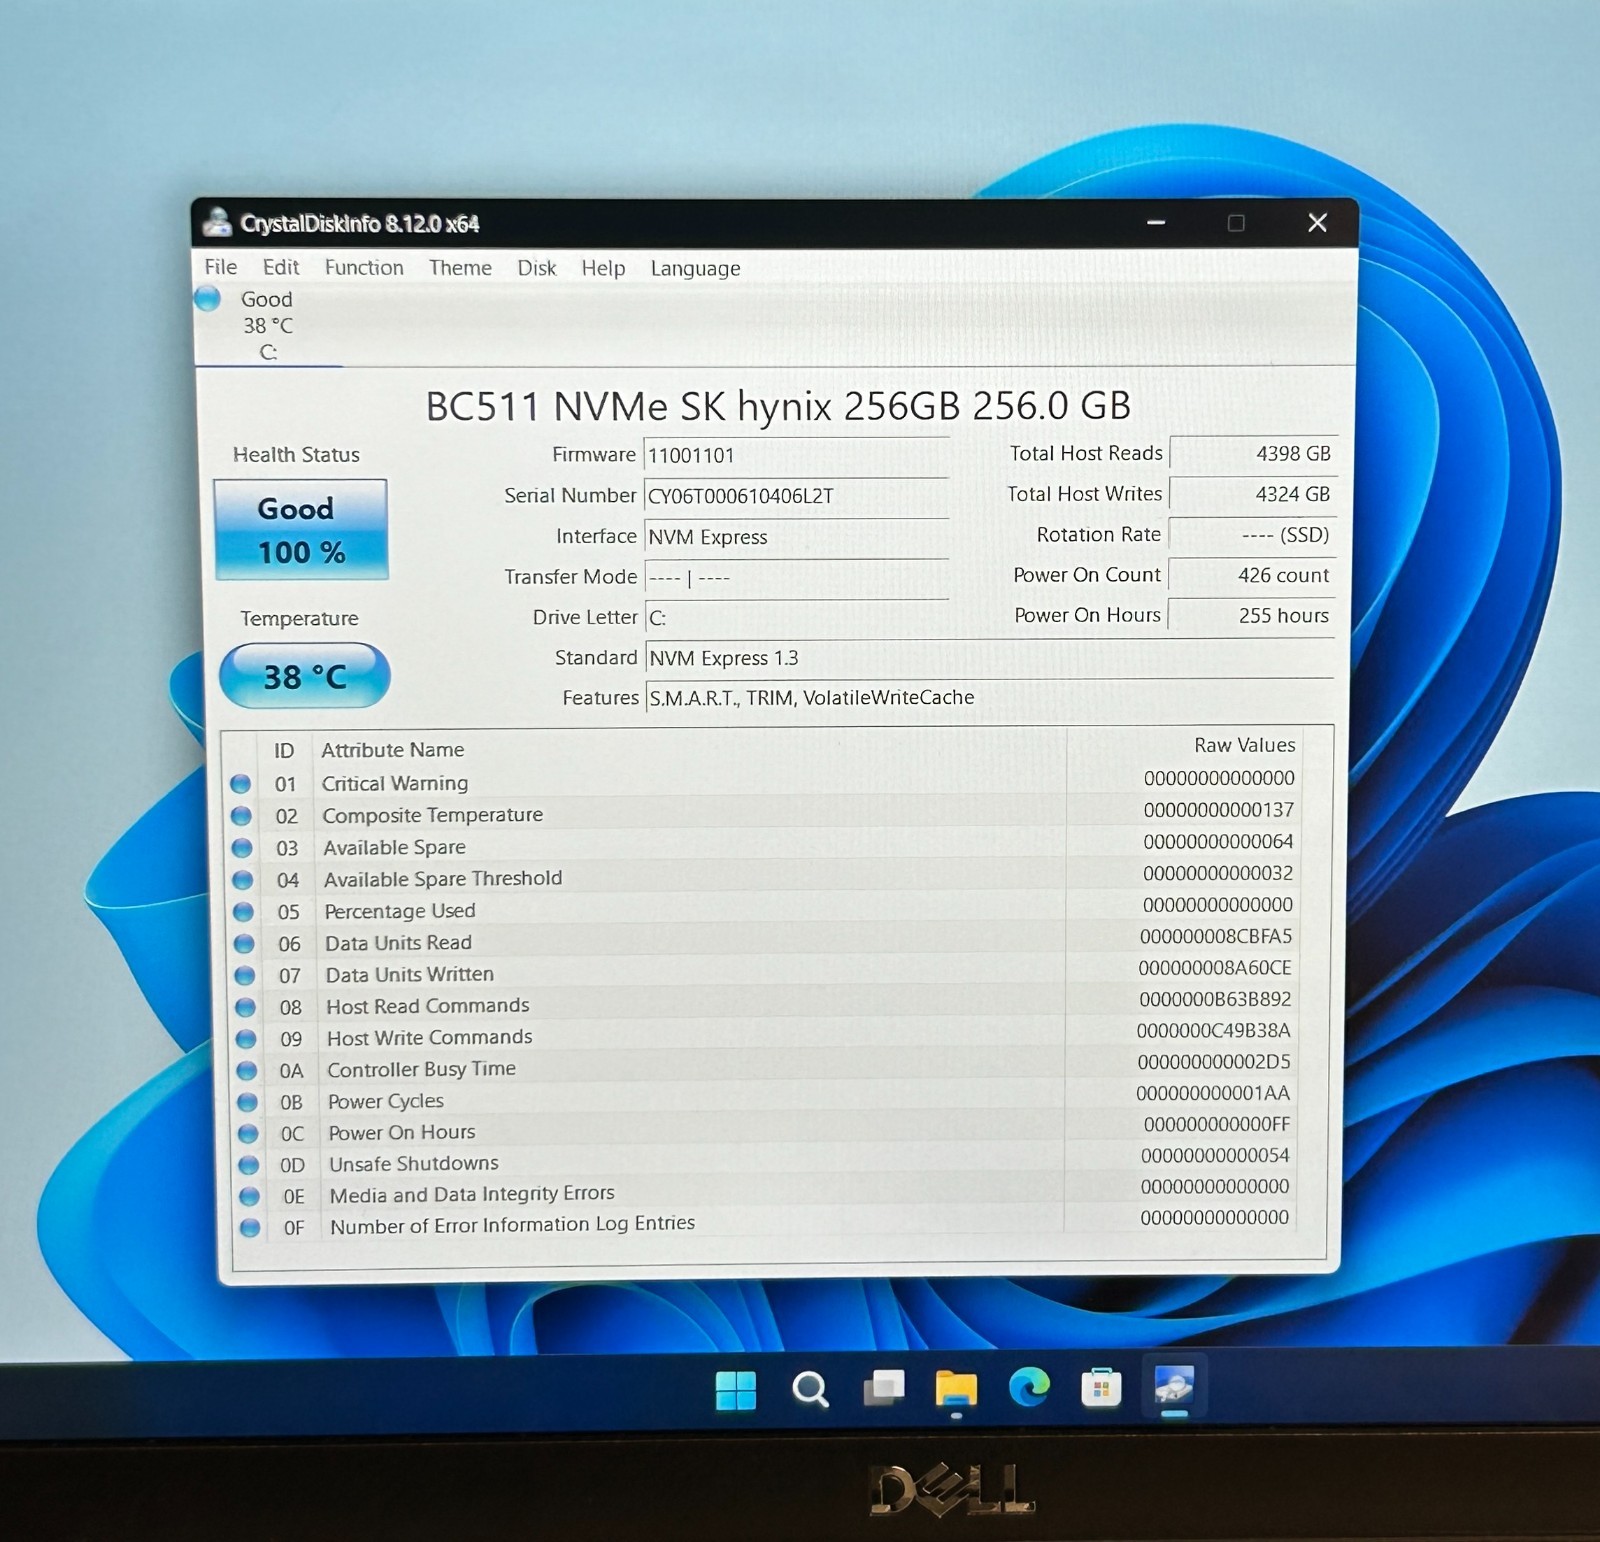Click the Rotation Rate value ---- (SSD)
Screen dimensions: 1600x1542
1252,535
